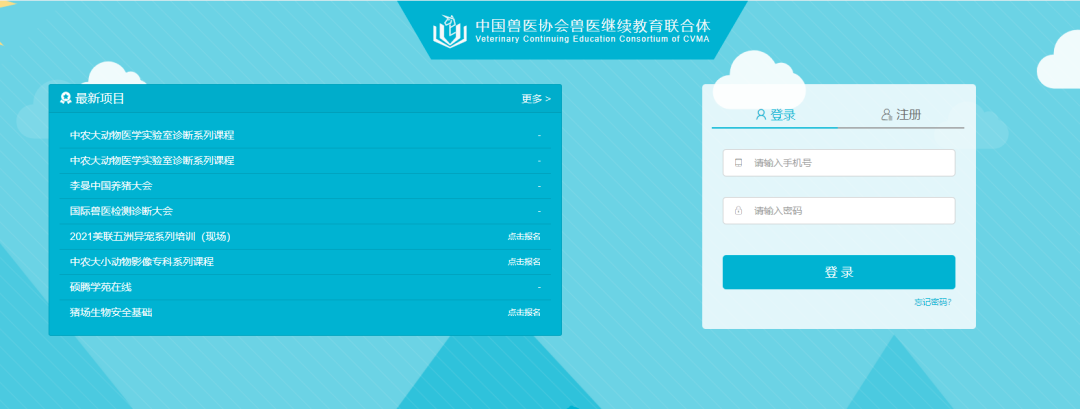Open 更多 > to see more projects
This screenshot has width=1080, height=409.
coord(536,98)
